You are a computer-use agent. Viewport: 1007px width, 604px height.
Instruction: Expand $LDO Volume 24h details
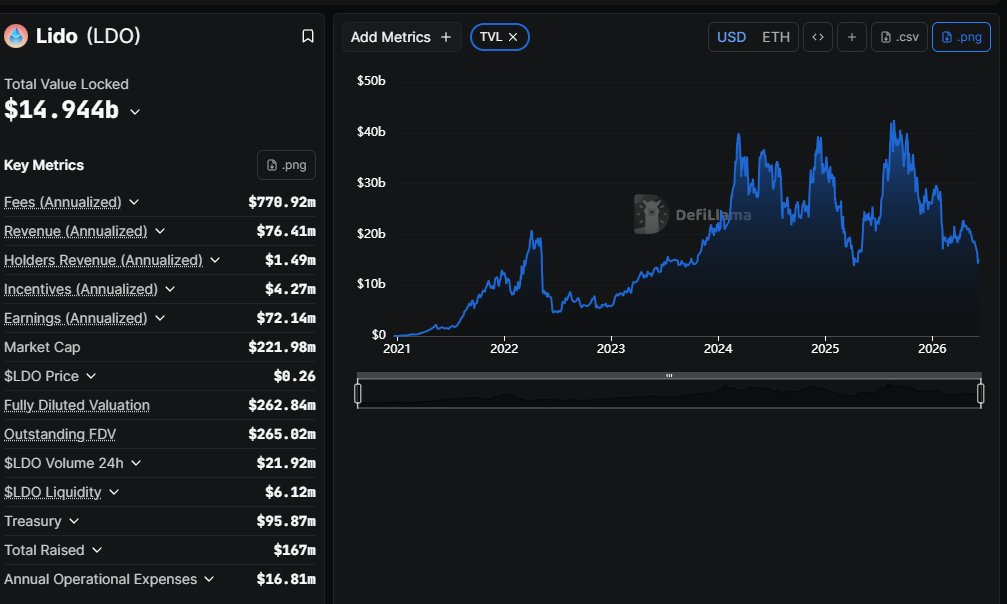[136, 463]
